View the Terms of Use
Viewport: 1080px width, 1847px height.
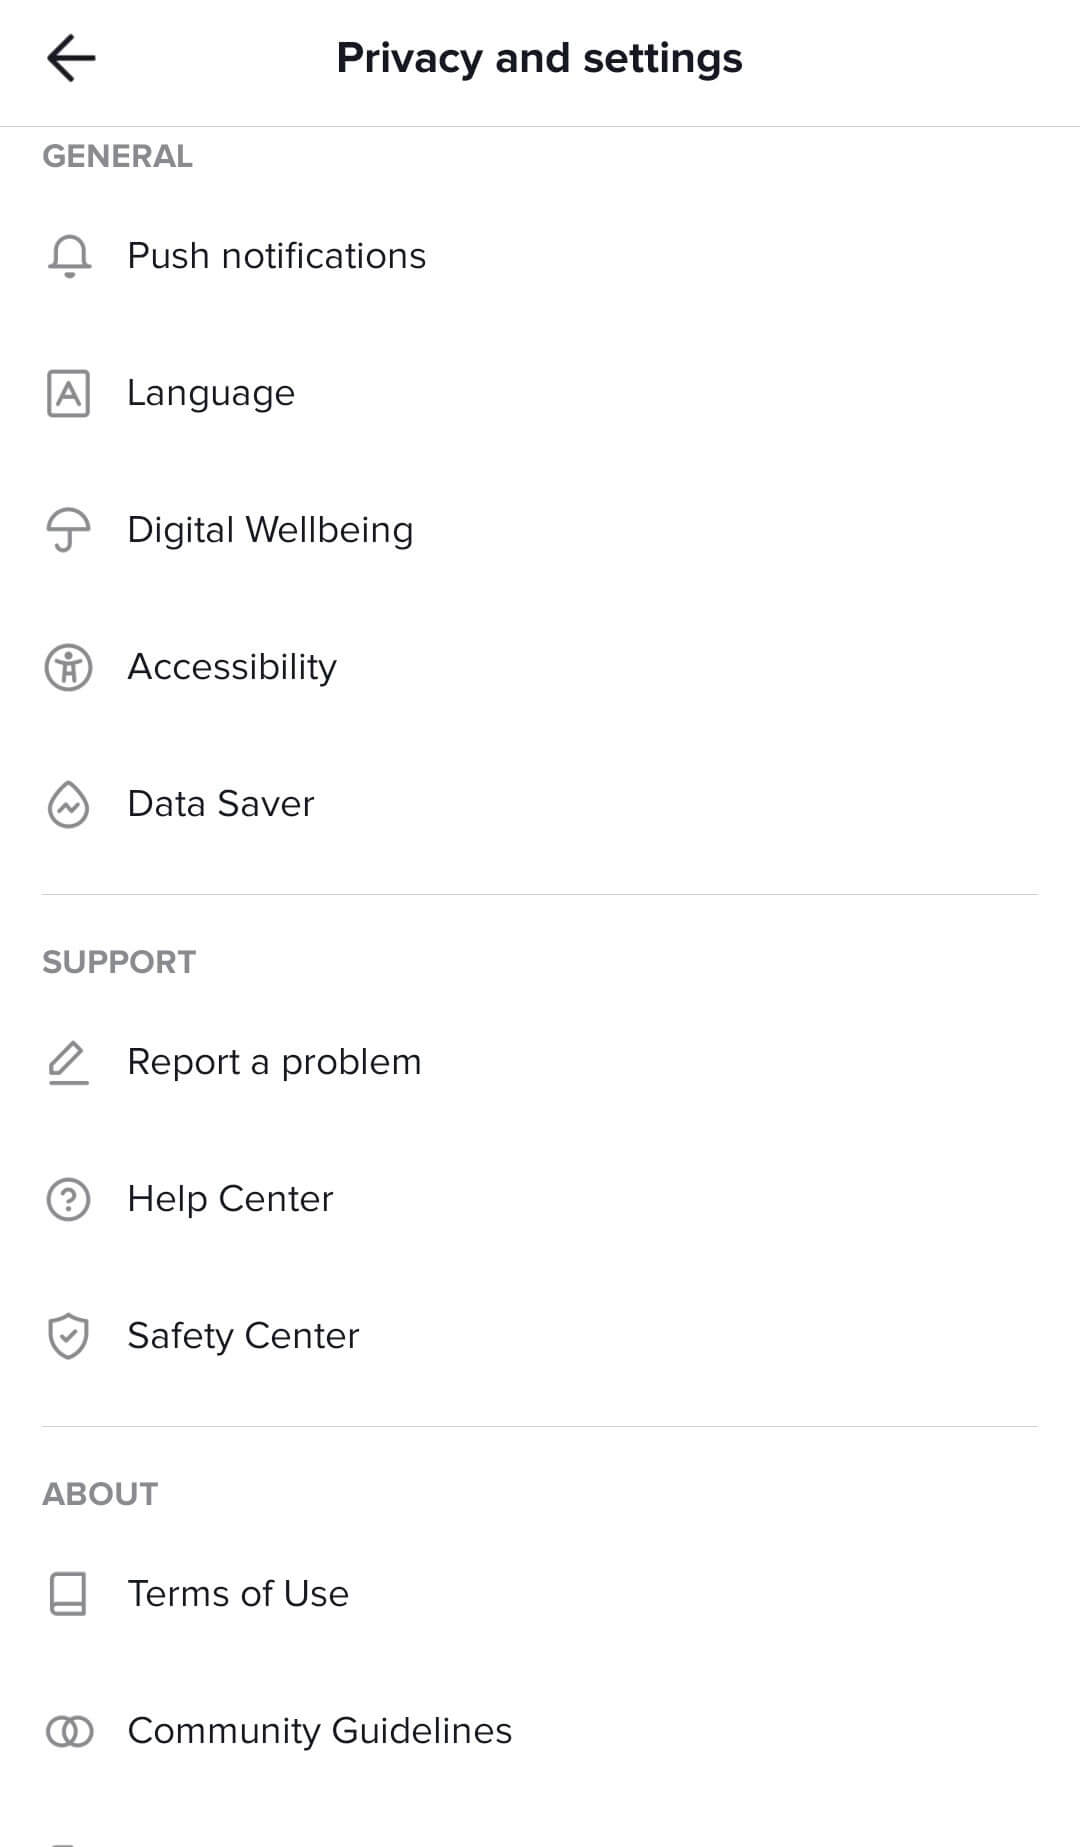click(x=238, y=1594)
